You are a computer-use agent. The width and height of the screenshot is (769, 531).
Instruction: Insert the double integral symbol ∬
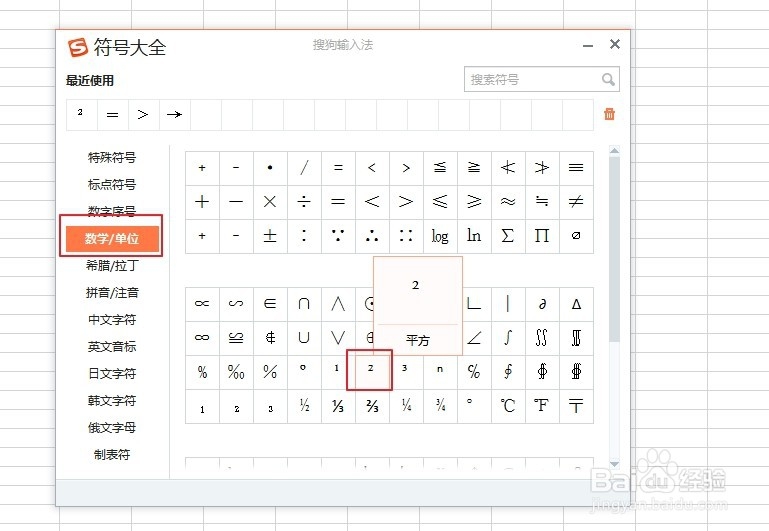click(x=542, y=338)
